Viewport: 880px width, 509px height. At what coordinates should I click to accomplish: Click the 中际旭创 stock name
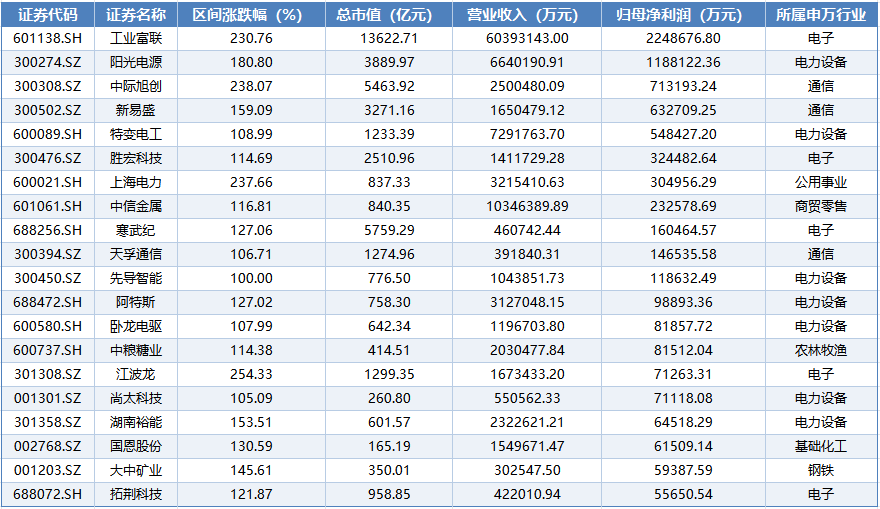click(x=136, y=86)
